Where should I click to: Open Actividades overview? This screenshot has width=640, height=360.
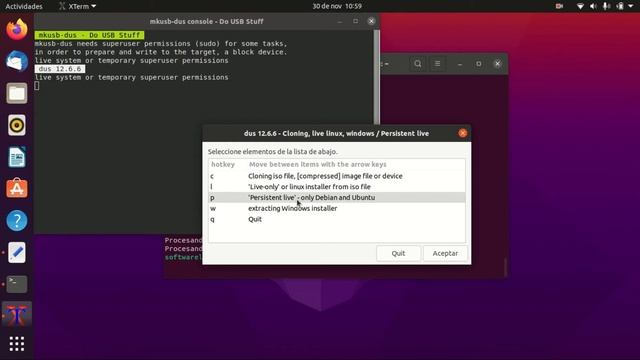point(24,6)
